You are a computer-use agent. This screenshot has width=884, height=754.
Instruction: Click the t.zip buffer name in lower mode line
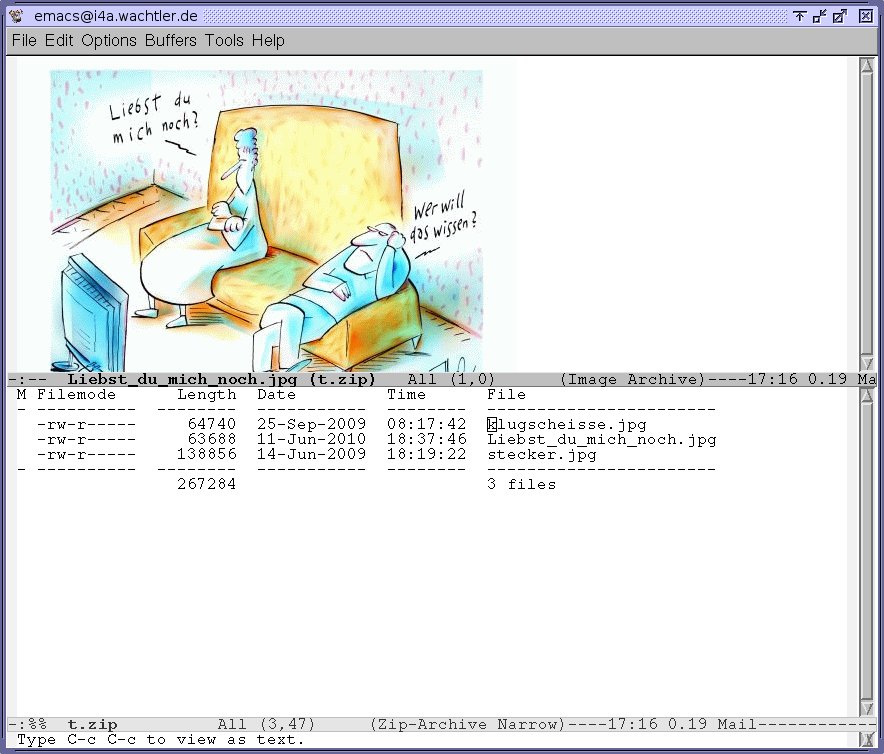[92, 724]
